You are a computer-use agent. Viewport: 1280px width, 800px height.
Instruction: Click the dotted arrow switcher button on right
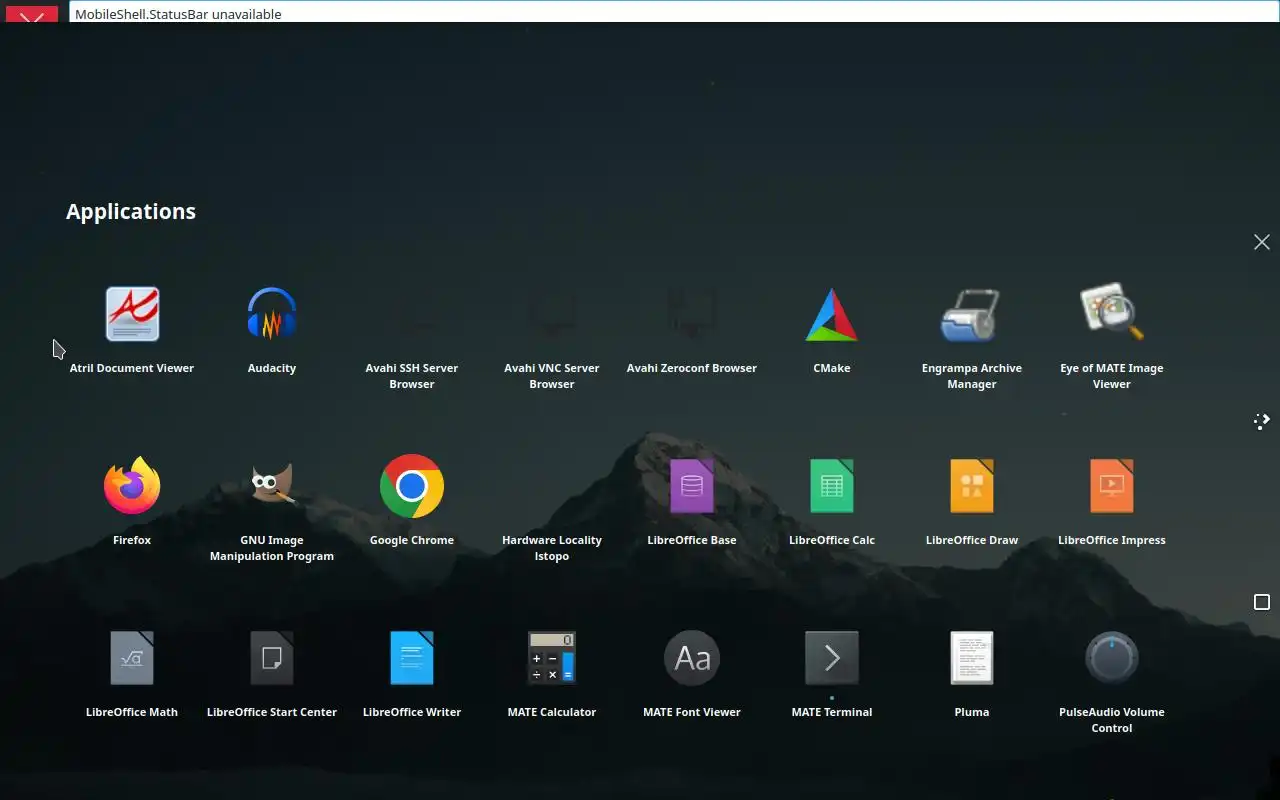click(x=1262, y=421)
